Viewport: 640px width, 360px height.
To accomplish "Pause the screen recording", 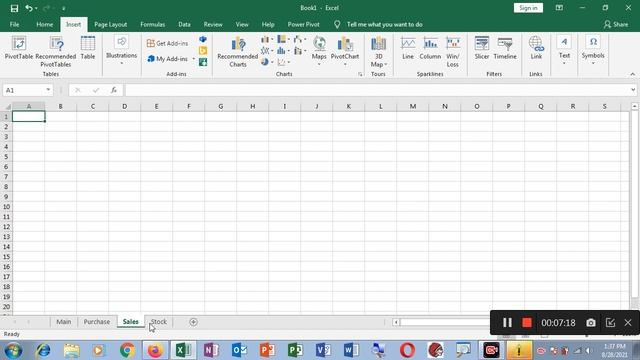I will 507,323.
